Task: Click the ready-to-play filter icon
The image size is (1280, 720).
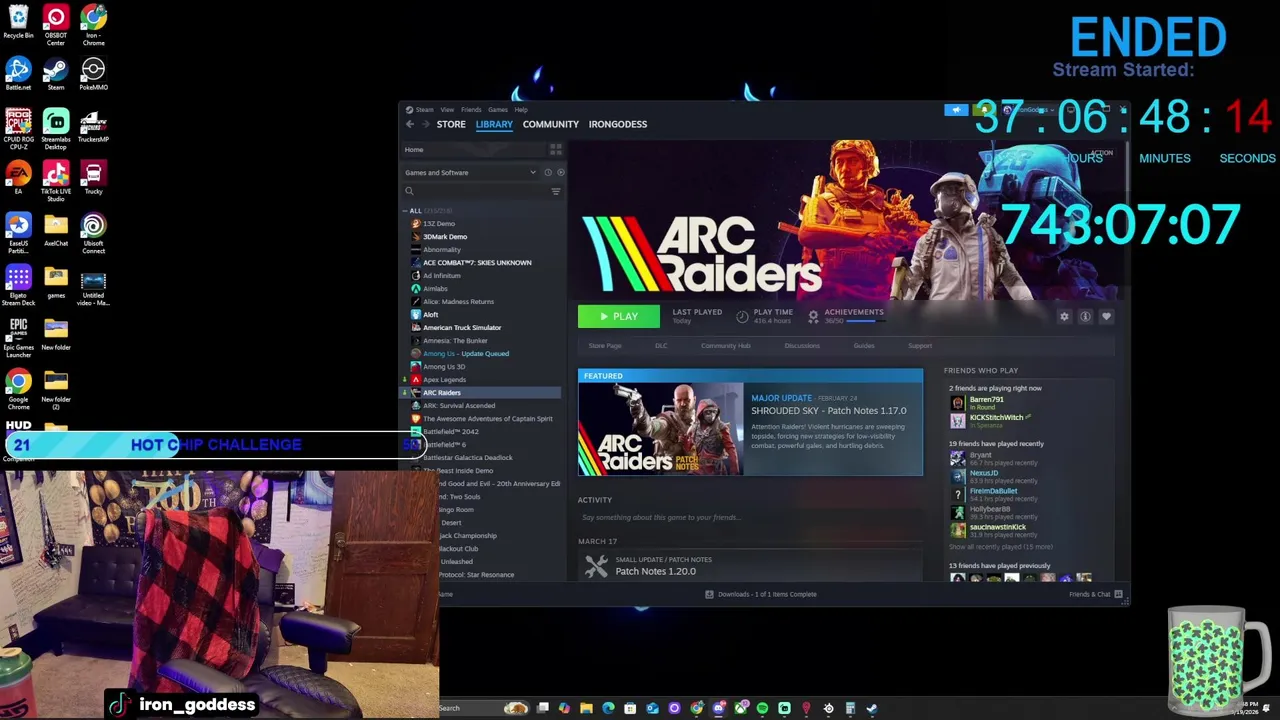Action: (x=560, y=172)
